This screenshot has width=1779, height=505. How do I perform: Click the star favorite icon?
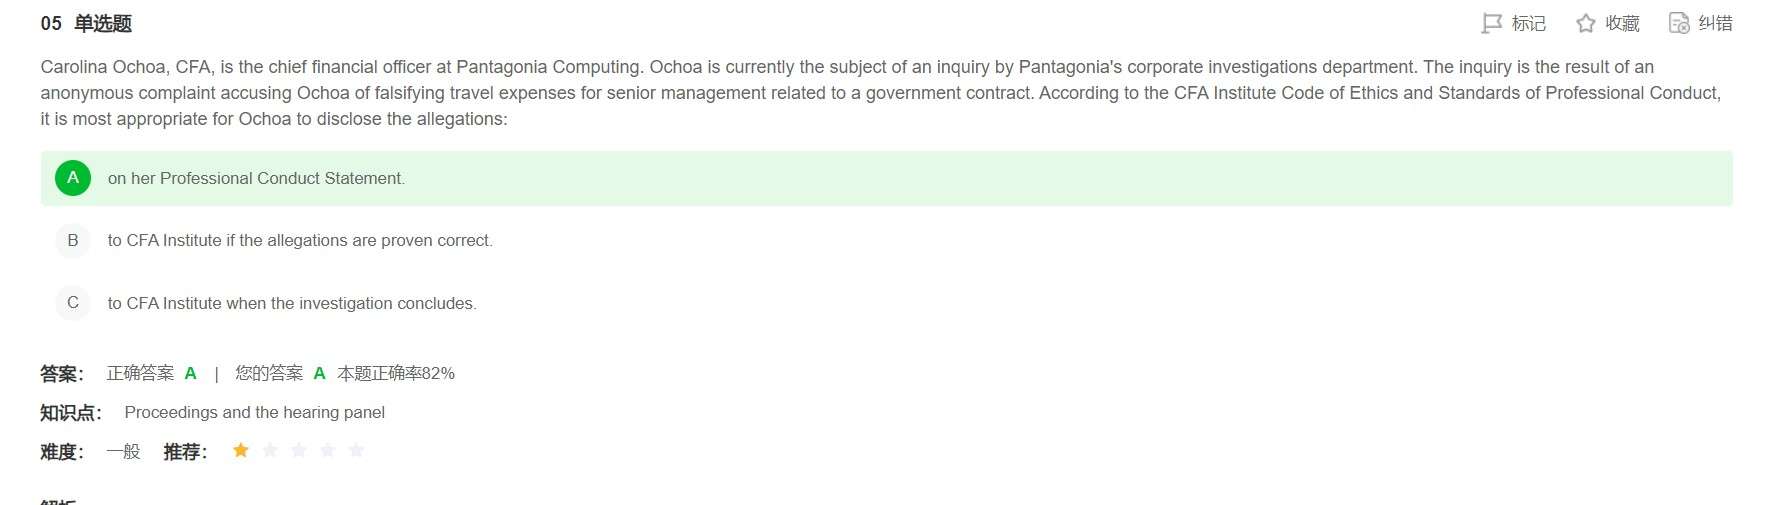click(1585, 23)
